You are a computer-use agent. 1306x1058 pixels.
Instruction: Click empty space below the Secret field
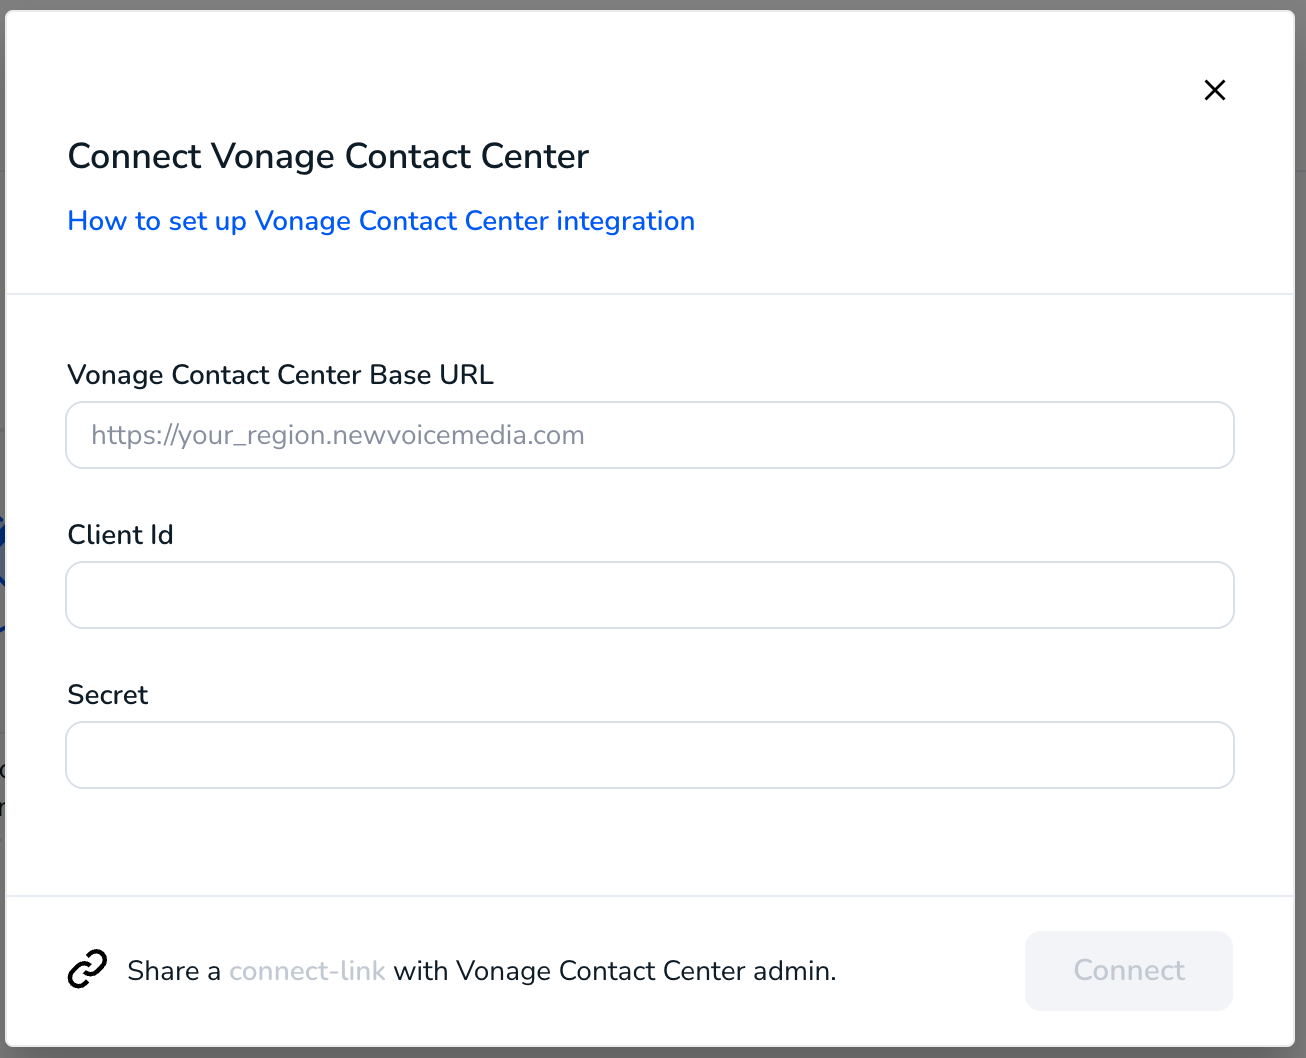click(x=650, y=842)
